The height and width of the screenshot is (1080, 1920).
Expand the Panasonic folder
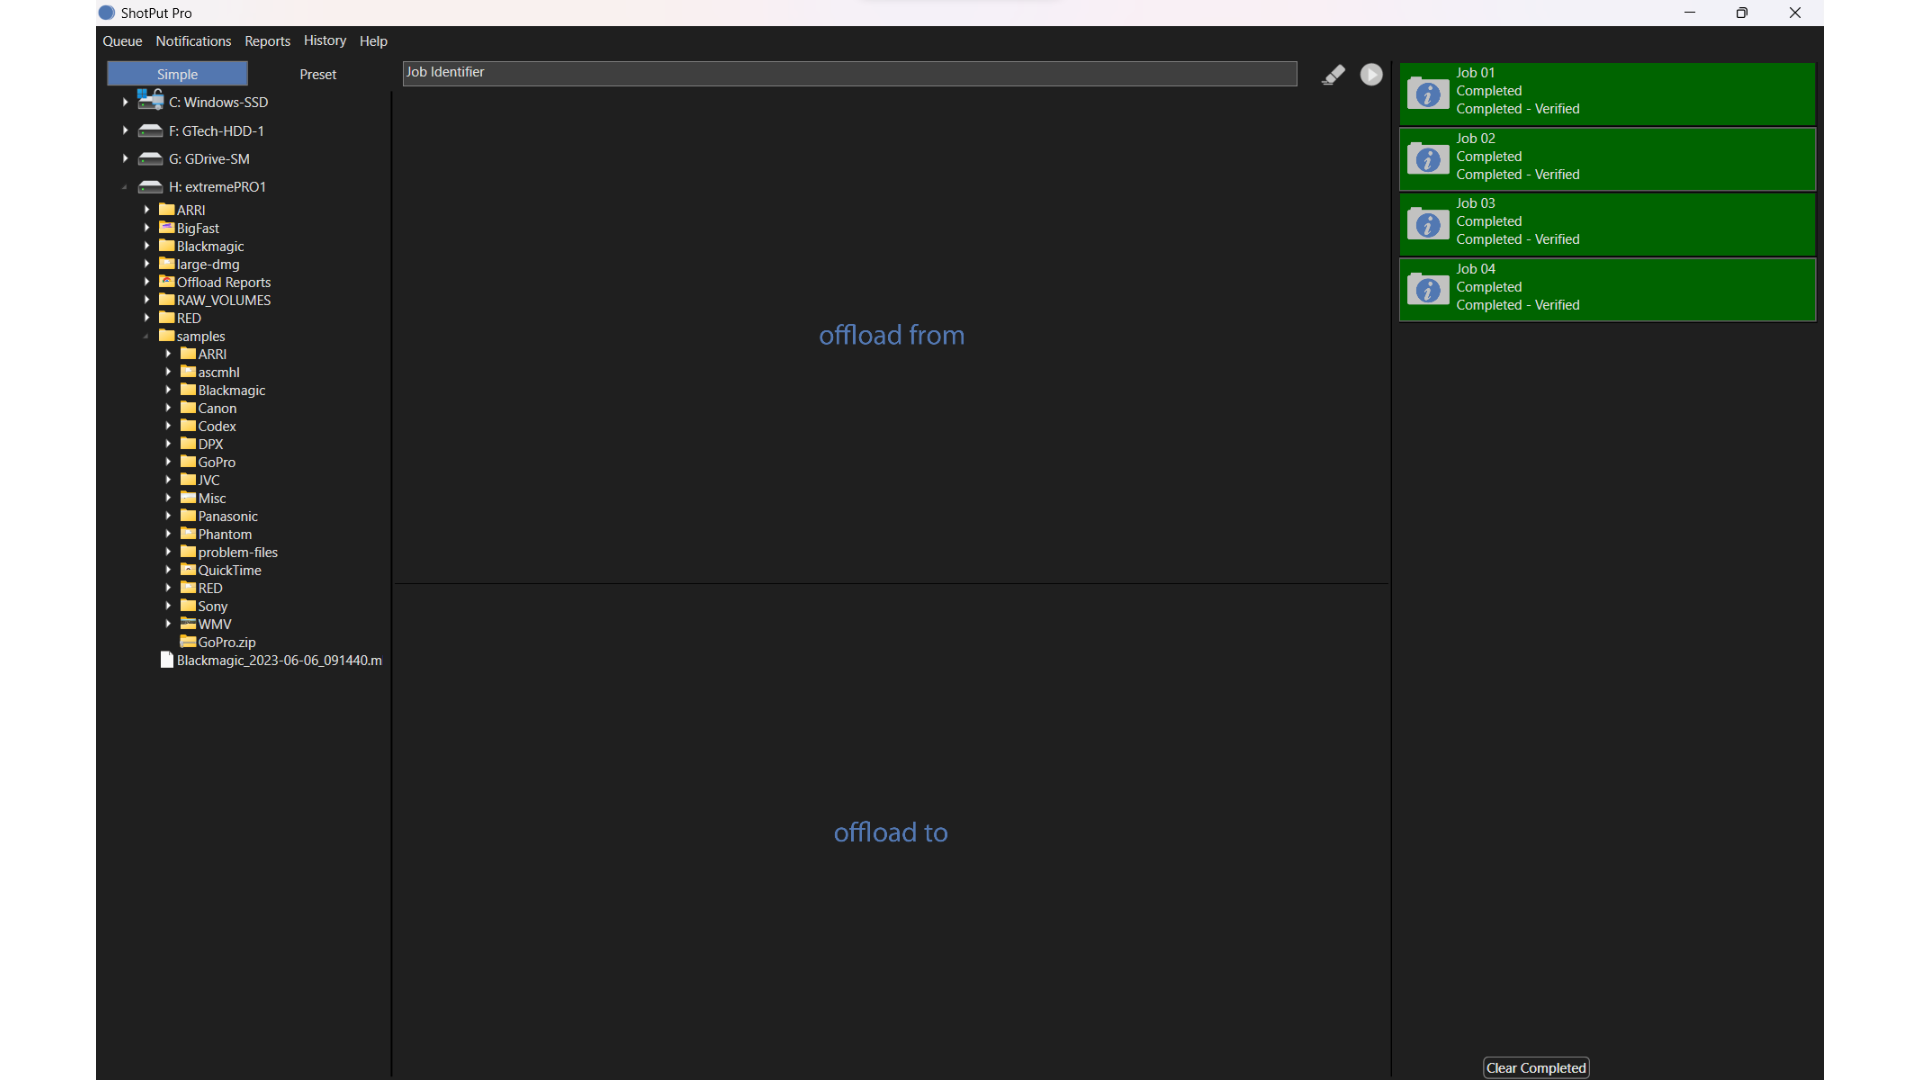[x=168, y=516]
